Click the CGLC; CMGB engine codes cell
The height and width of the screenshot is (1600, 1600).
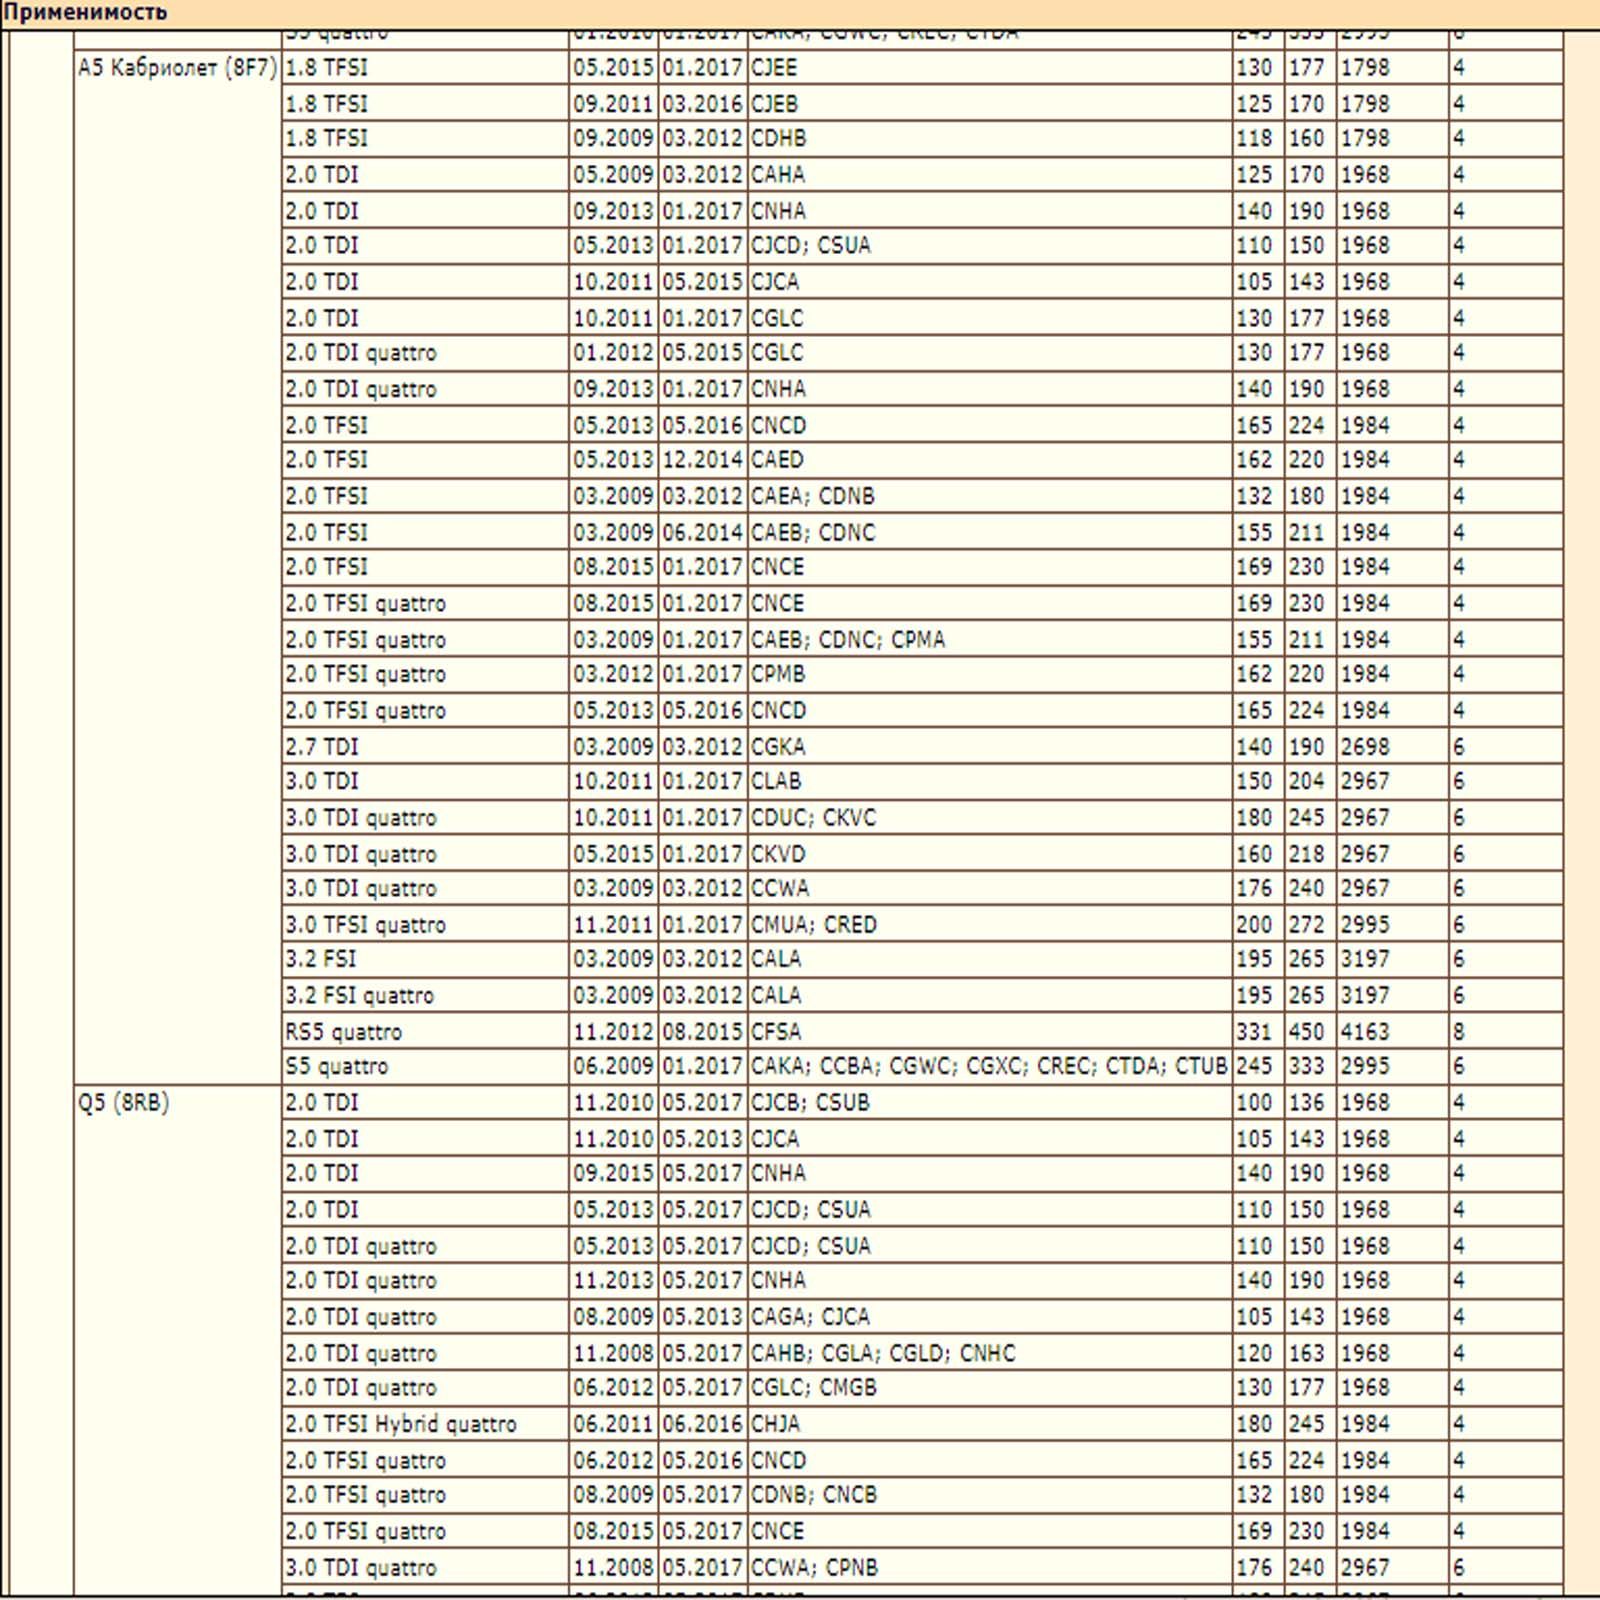pyautogui.click(x=813, y=1388)
